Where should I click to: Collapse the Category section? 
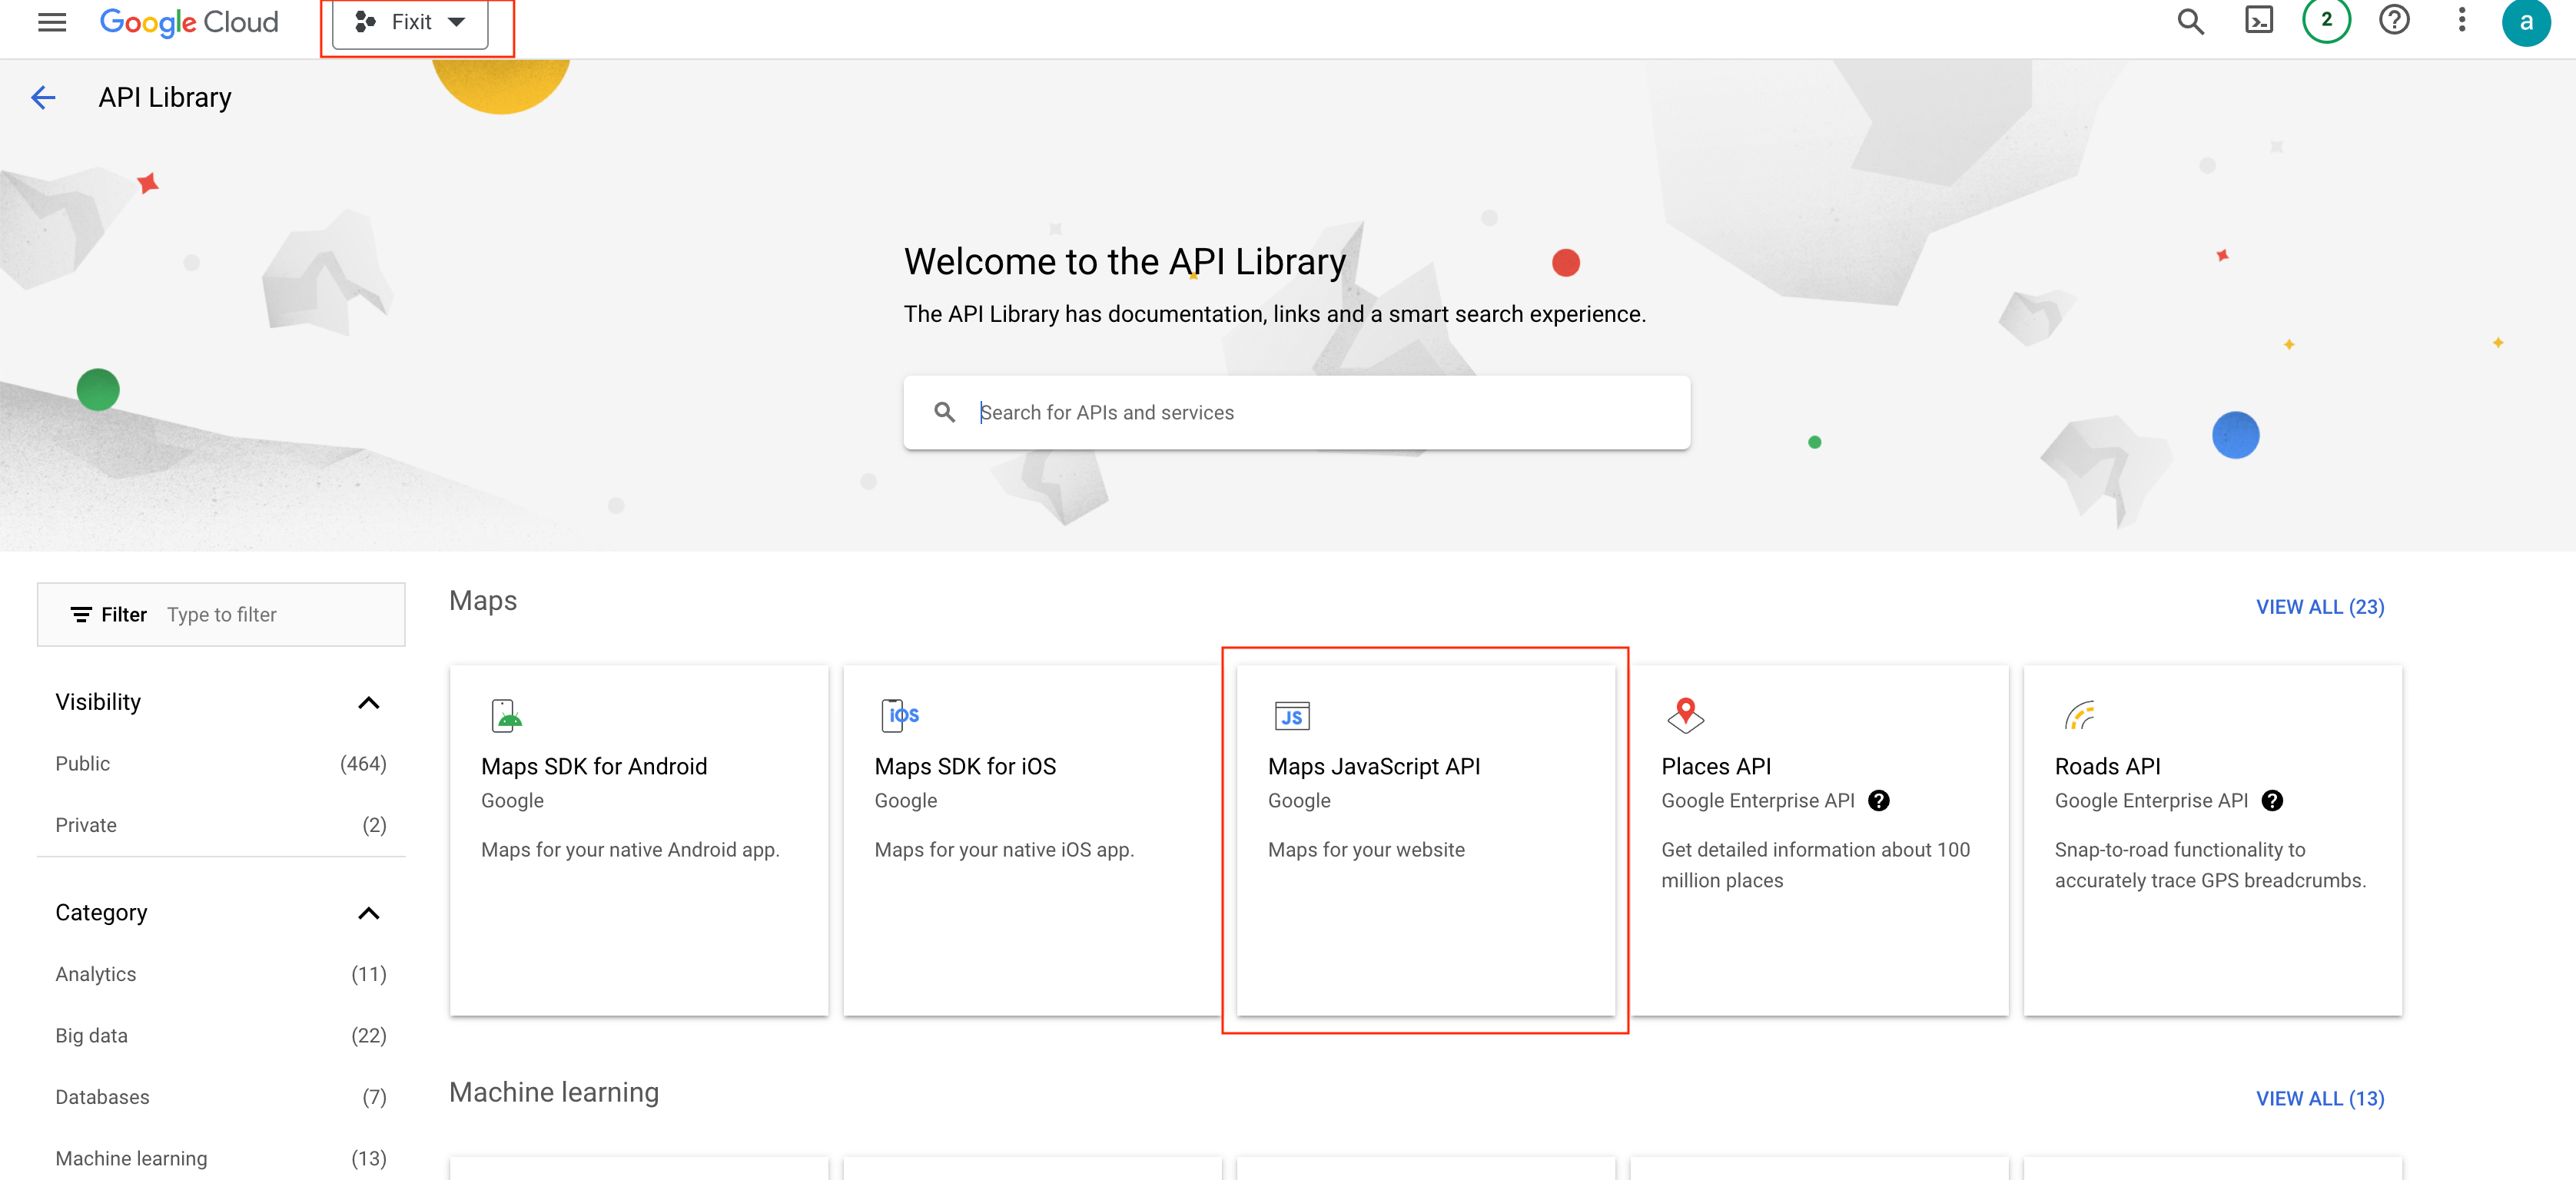click(368, 913)
